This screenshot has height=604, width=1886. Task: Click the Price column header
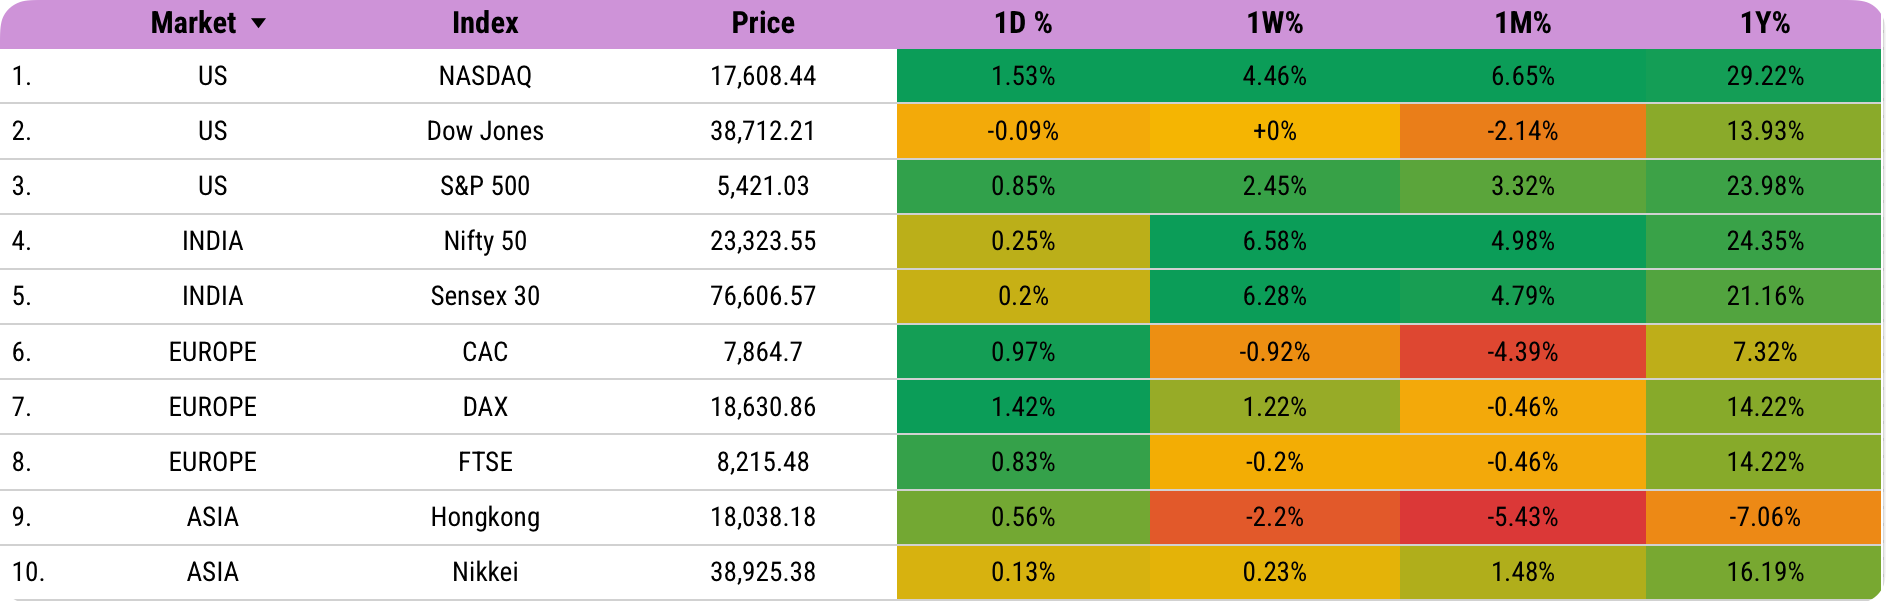(x=763, y=23)
